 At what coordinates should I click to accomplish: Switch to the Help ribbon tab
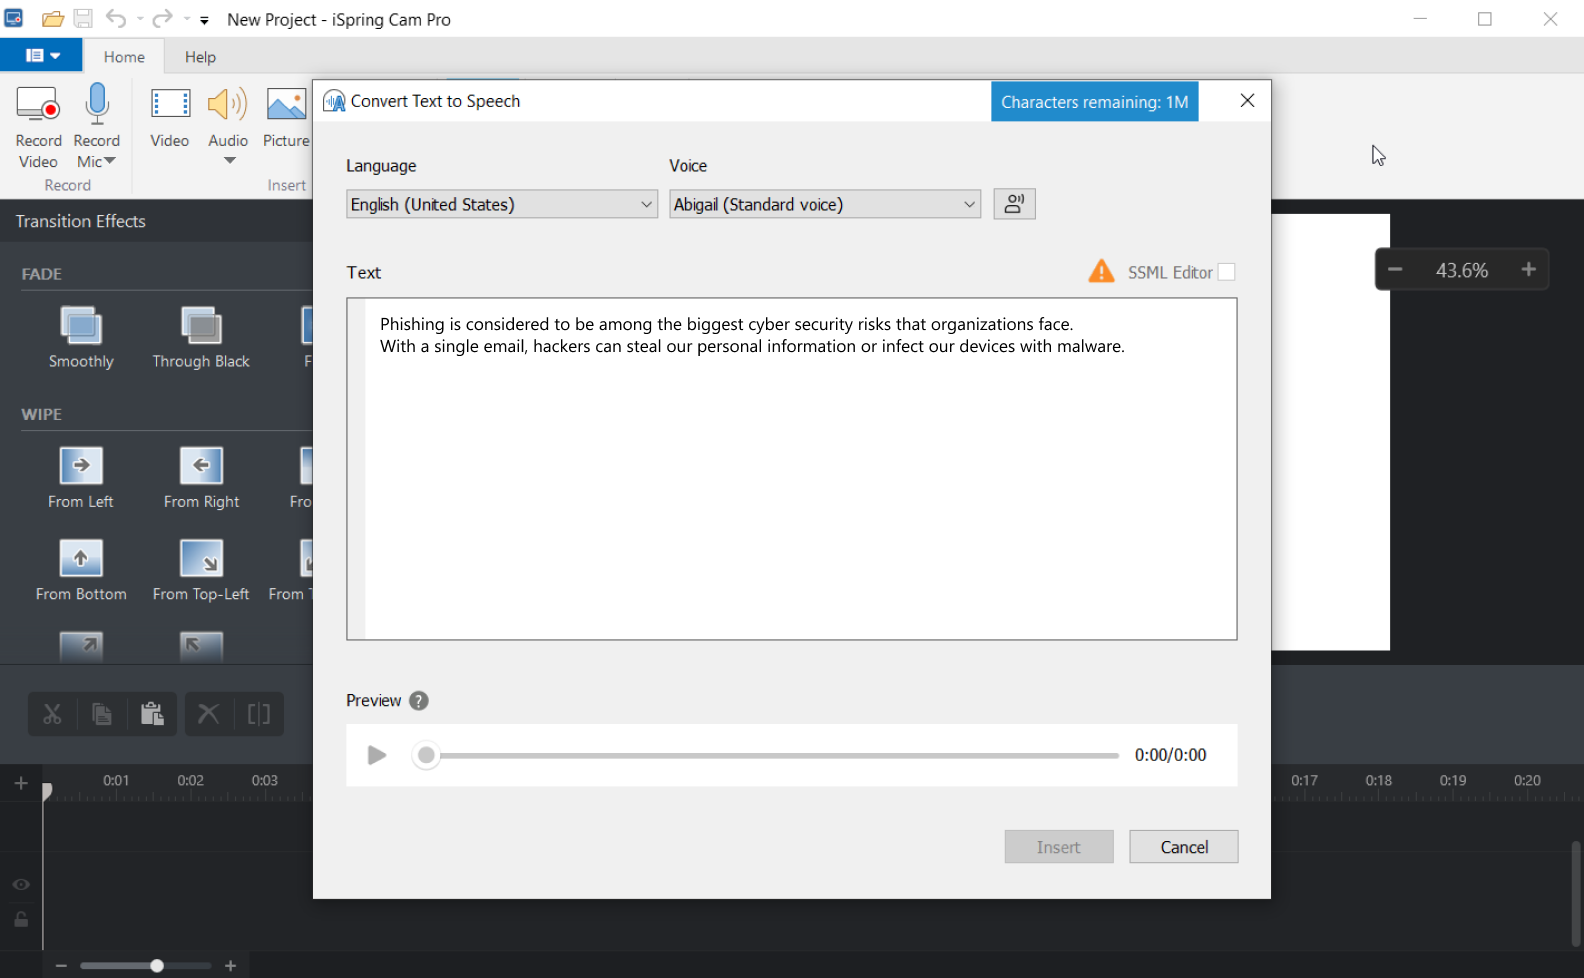200,57
